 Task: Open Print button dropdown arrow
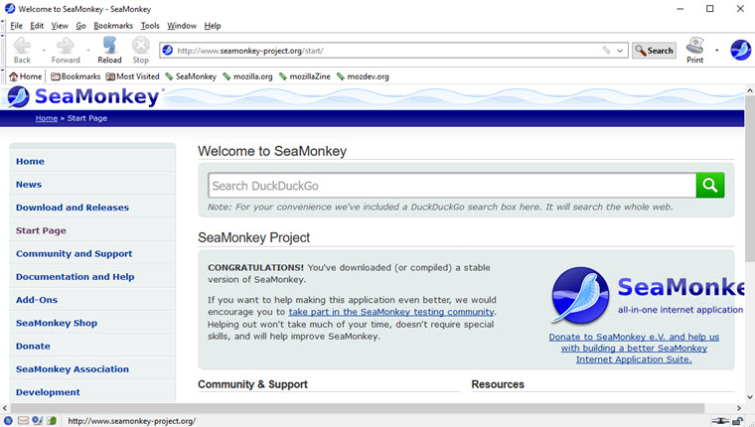[x=716, y=50]
